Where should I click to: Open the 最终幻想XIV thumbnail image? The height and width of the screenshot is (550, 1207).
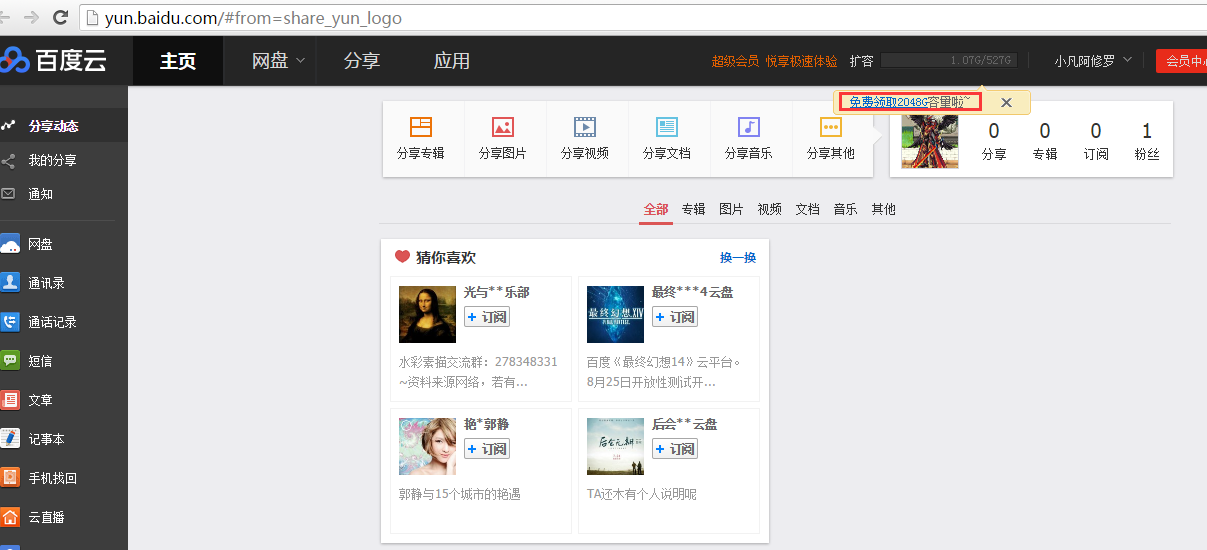(615, 314)
